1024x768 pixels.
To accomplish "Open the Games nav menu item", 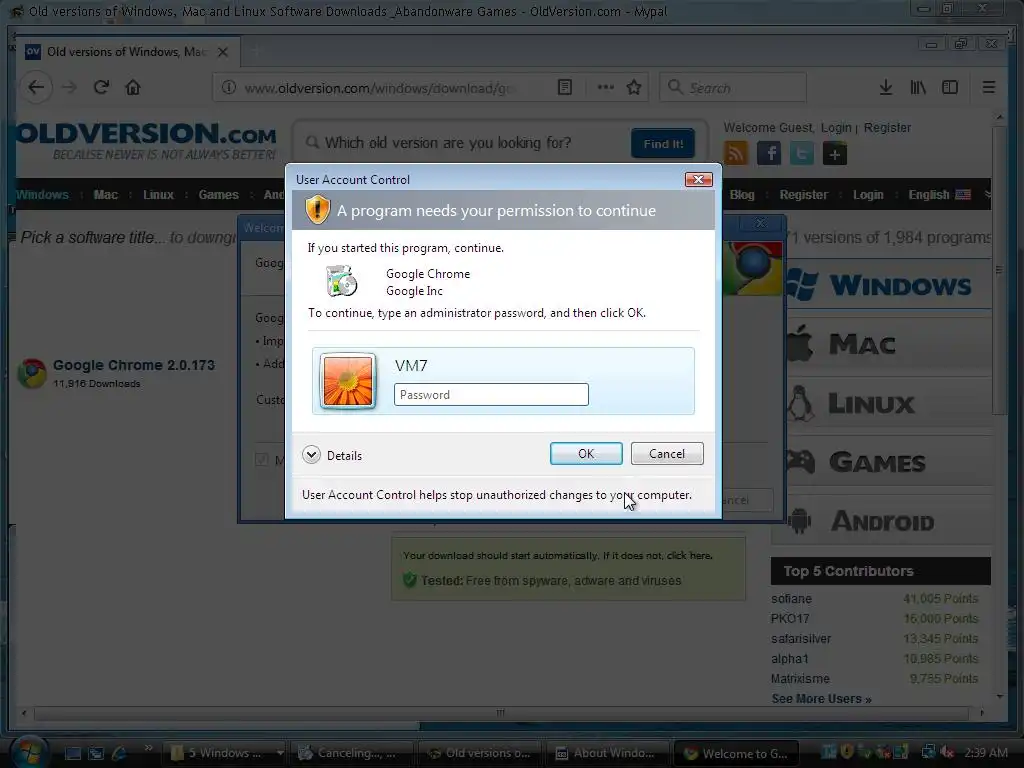I will (218, 195).
